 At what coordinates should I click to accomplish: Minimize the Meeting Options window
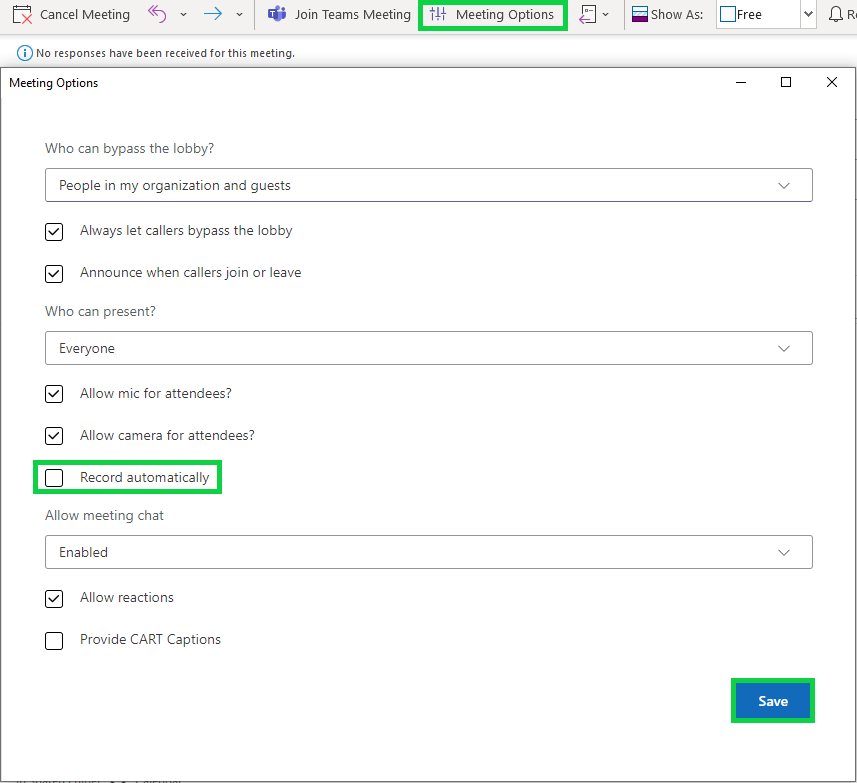pos(741,83)
